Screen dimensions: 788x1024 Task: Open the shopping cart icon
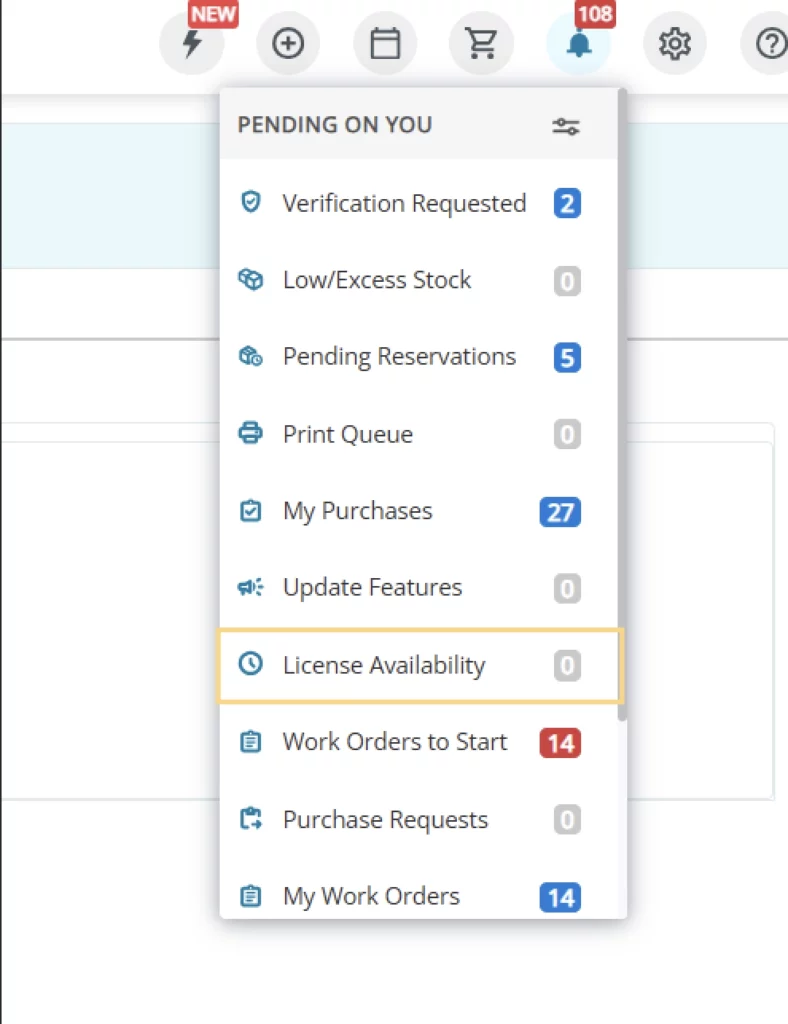(481, 44)
